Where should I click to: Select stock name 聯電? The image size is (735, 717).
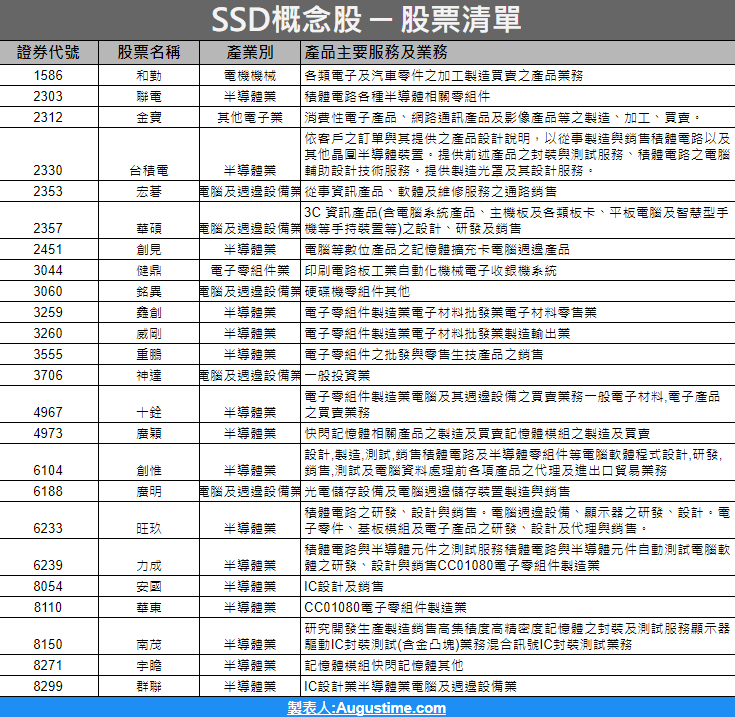(149, 97)
